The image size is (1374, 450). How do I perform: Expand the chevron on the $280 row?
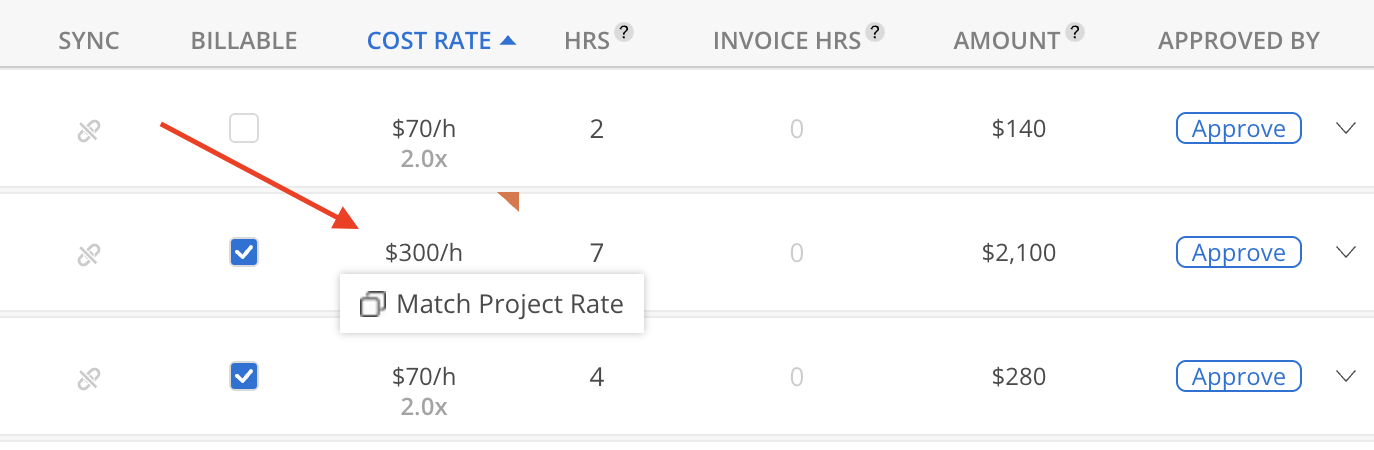pyautogui.click(x=1346, y=376)
